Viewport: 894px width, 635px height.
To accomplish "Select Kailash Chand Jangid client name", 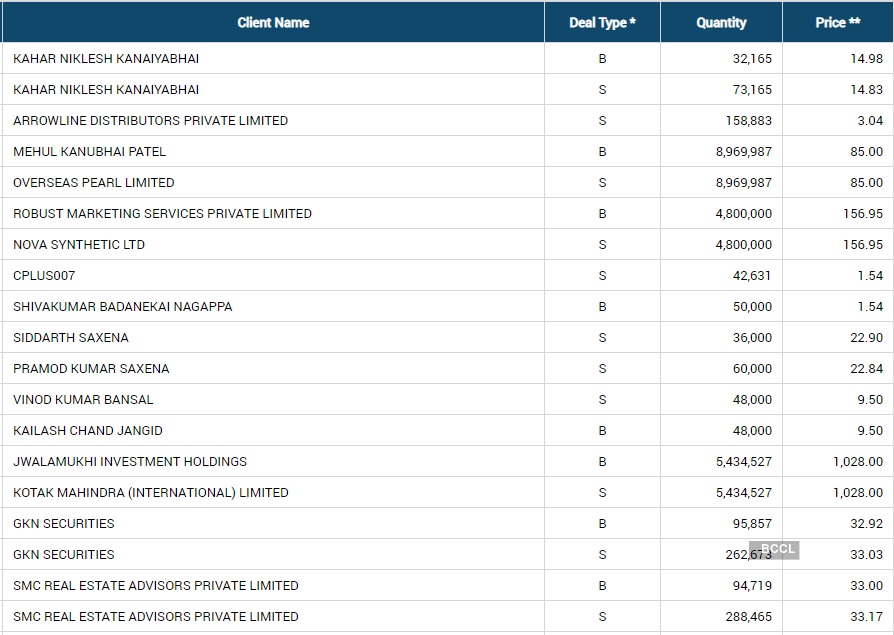I will pyautogui.click(x=87, y=431).
